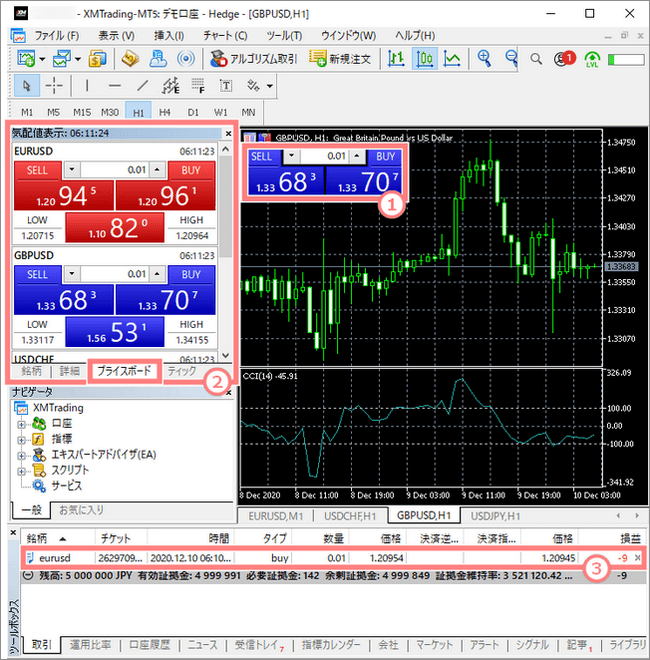Switch to ティック tab in Market Watch
Viewport: 650px width, 660px height.
182,371
